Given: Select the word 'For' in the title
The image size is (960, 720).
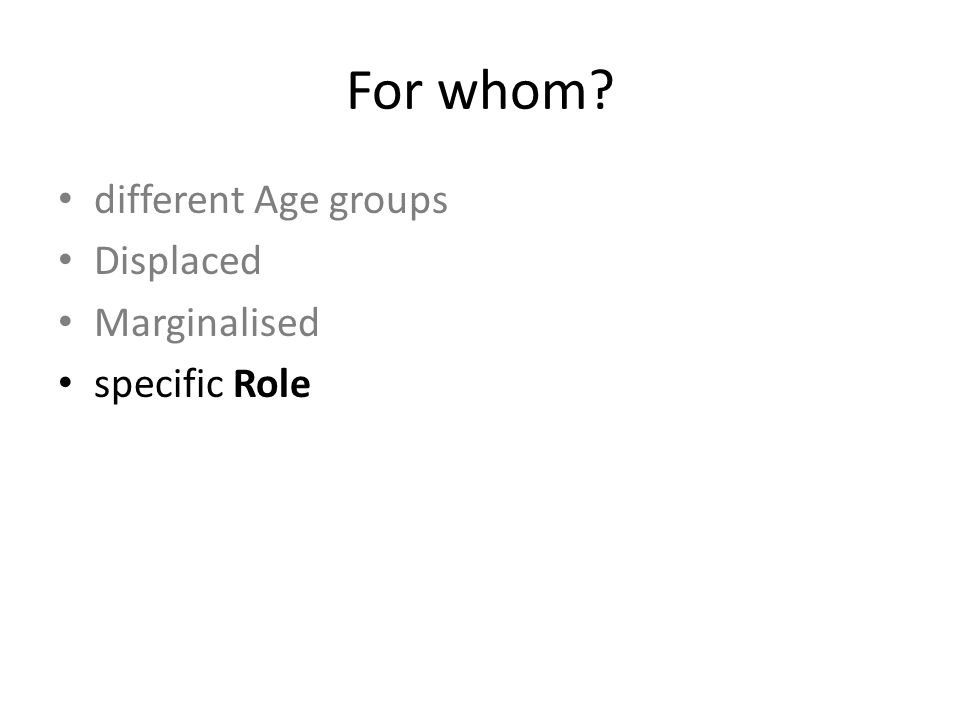Looking at the screenshot, I should (x=384, y=91).
